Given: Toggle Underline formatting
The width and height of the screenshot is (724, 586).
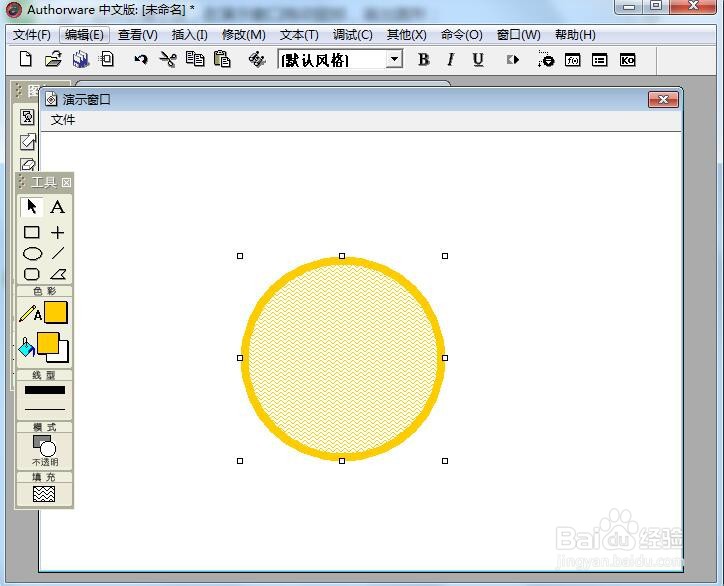Looking at the screenshot, I should 478,60.
